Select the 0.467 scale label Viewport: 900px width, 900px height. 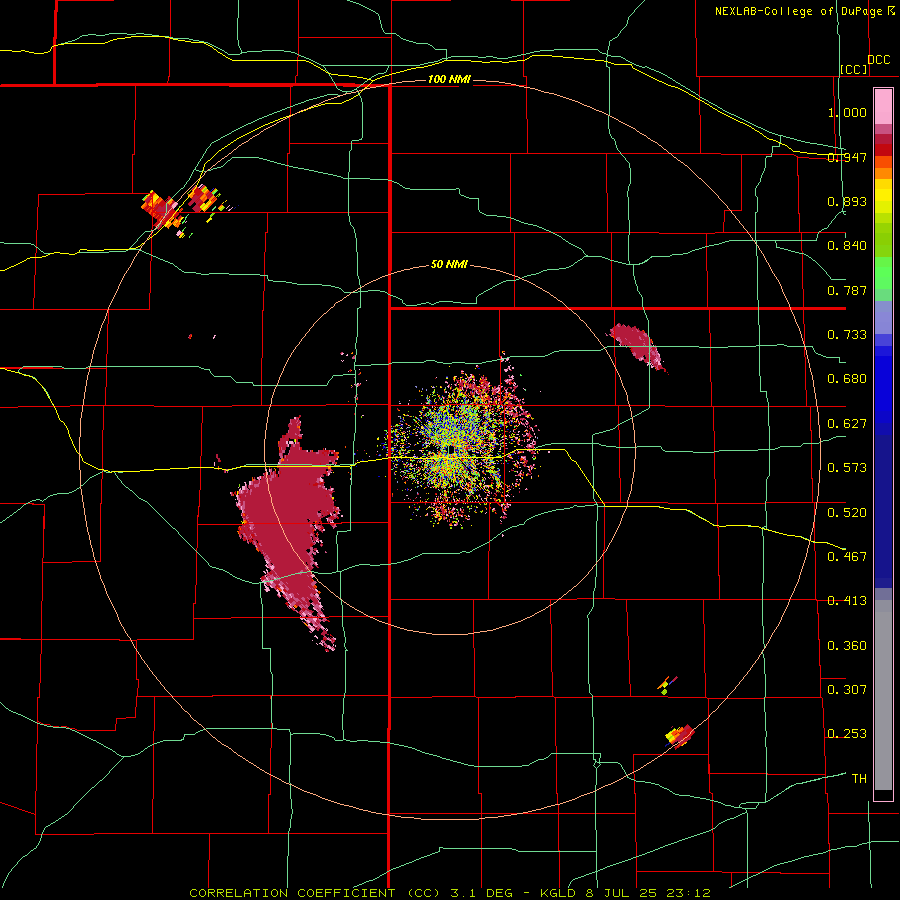coord(847,557)
